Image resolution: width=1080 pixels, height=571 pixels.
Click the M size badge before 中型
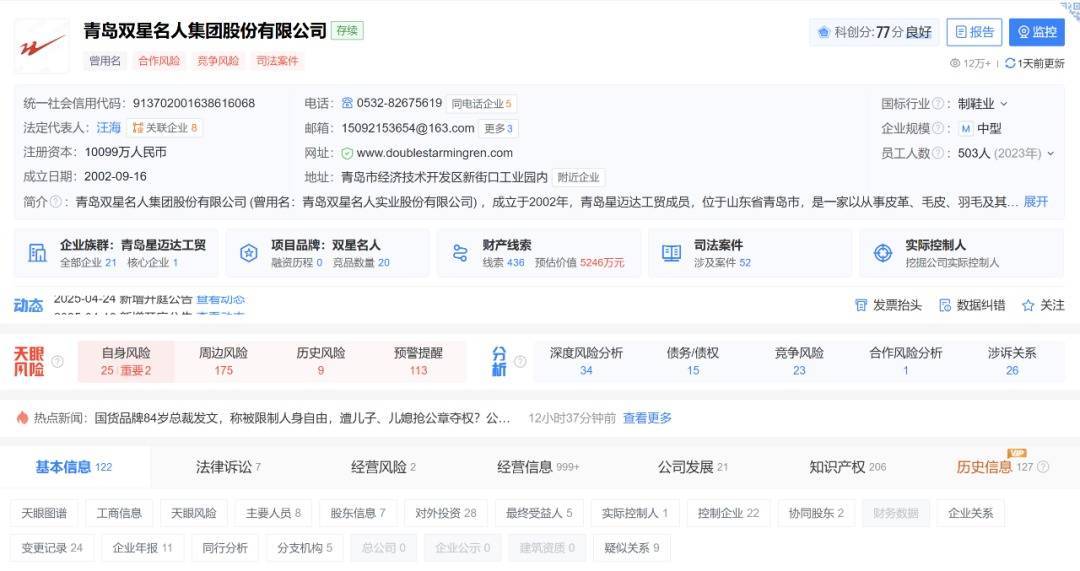(x=966, y=128)
